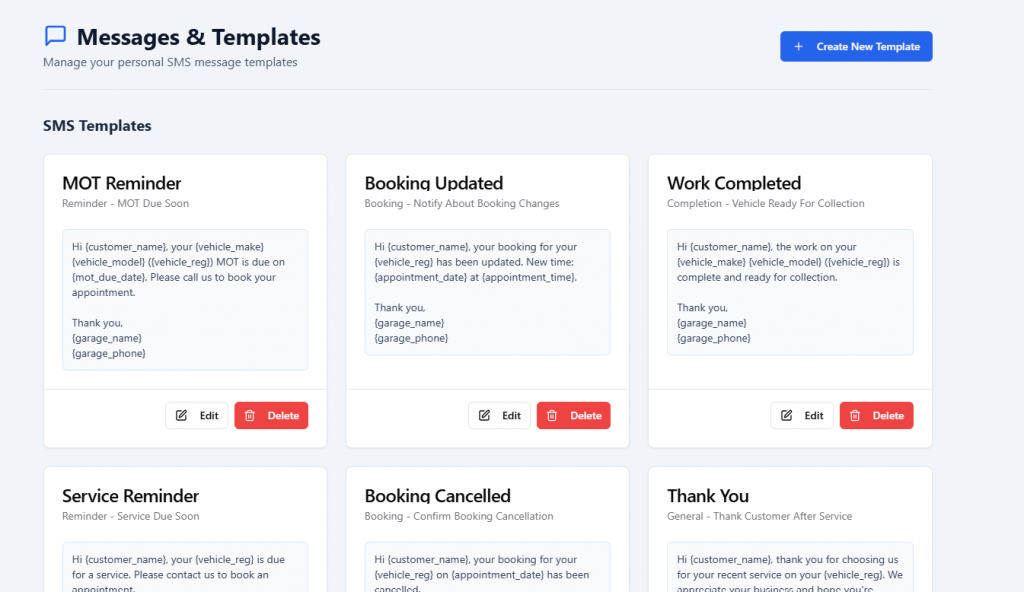
Task: Edit the MOT Reminder template
Action: click(x=197, y=416)
